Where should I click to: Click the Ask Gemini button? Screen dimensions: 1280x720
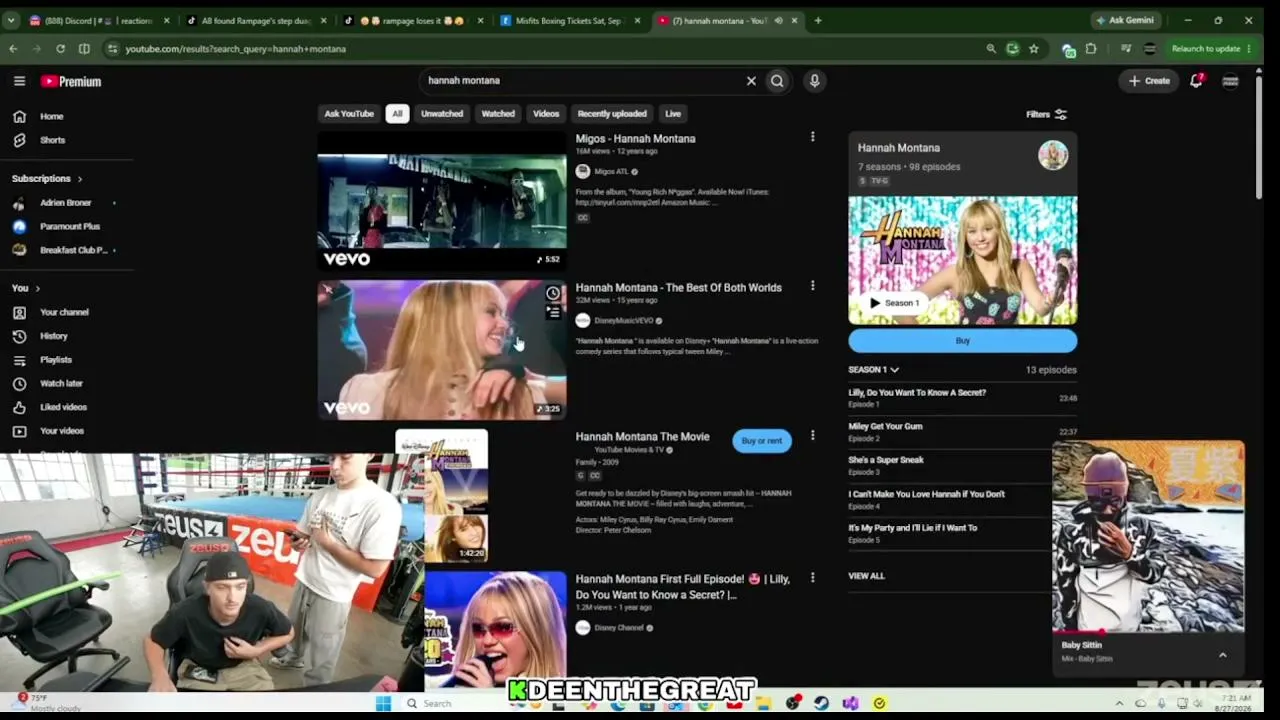(x=1124, y=20)
